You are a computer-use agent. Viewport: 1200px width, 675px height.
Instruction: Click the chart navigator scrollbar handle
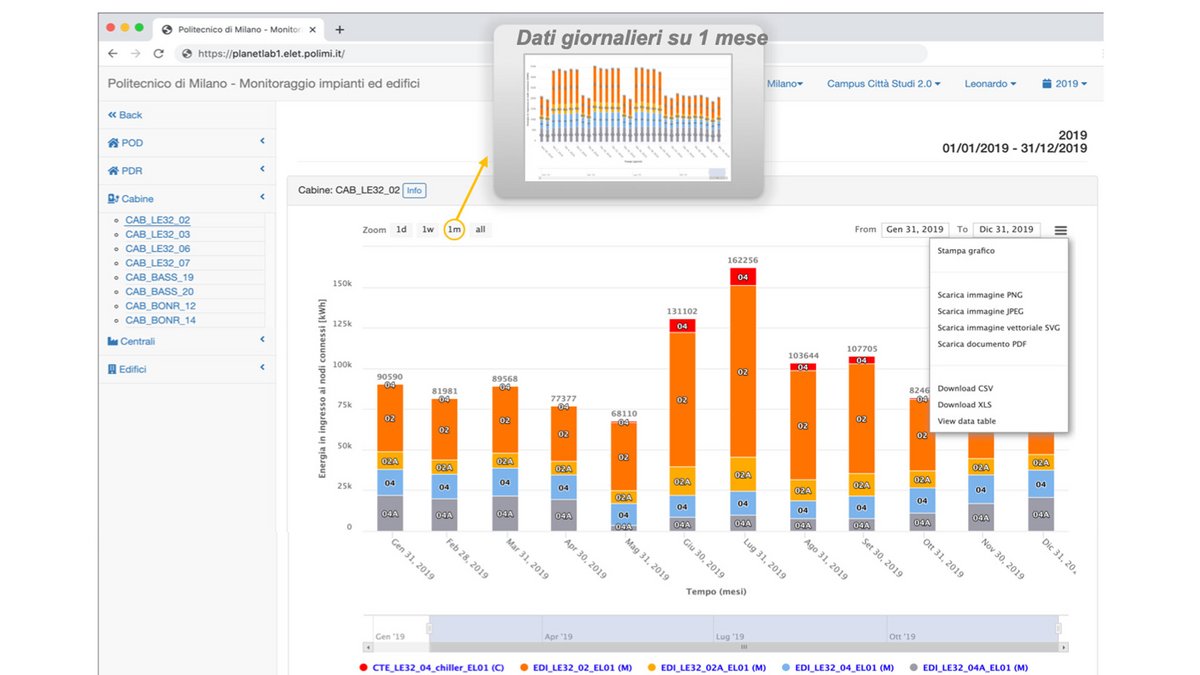pyautogui.click(x=743, y=648)
